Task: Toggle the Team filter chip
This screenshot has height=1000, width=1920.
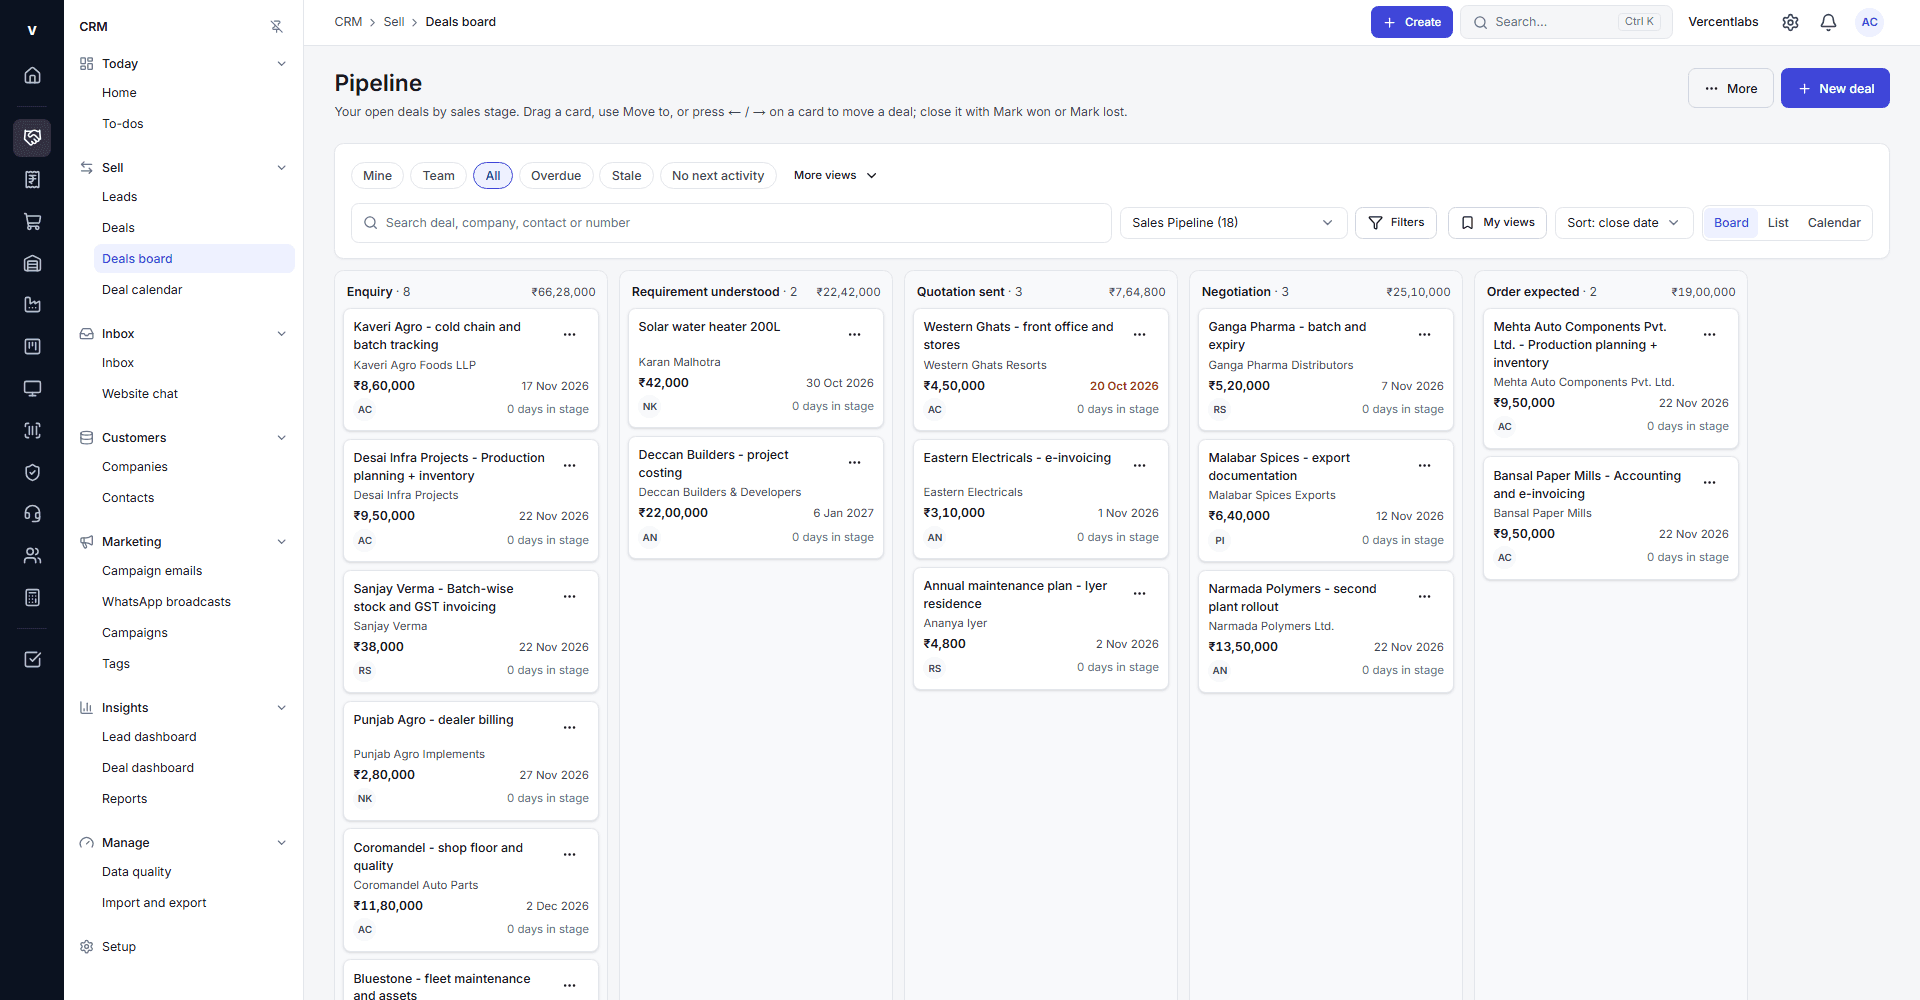Action: (438, 176)
